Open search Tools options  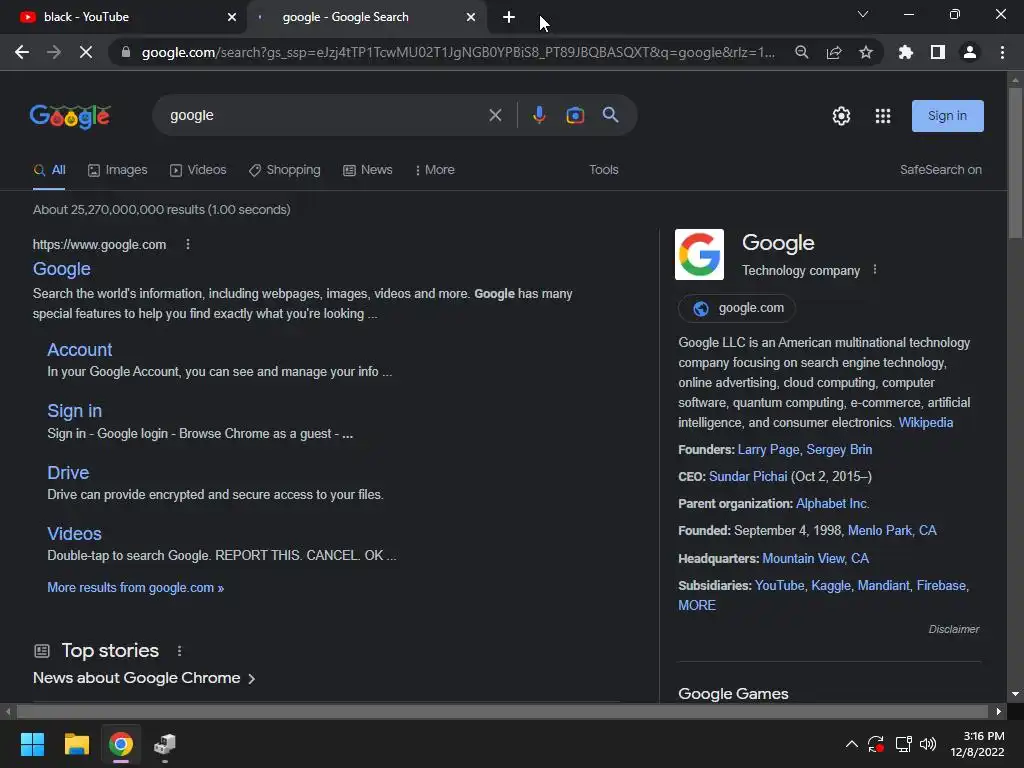603,170
